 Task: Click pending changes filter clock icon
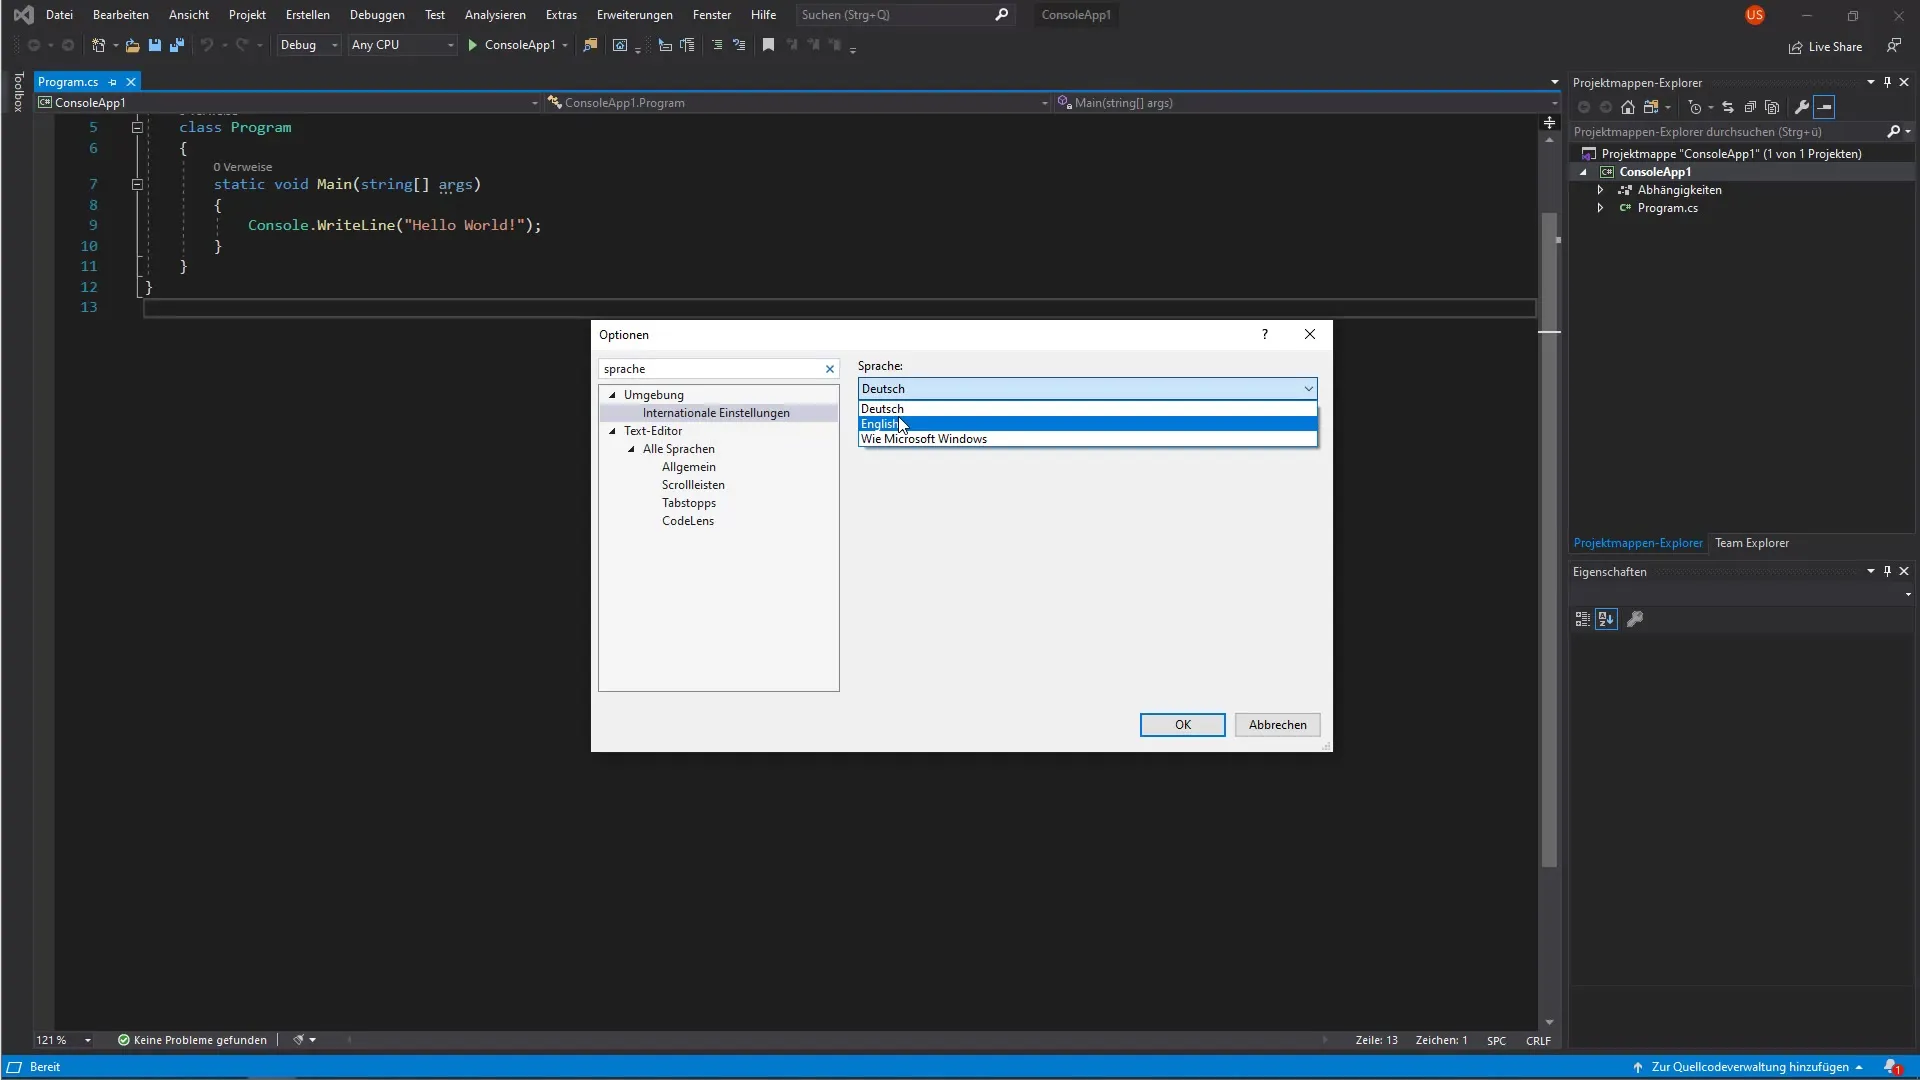(1695, 107)
